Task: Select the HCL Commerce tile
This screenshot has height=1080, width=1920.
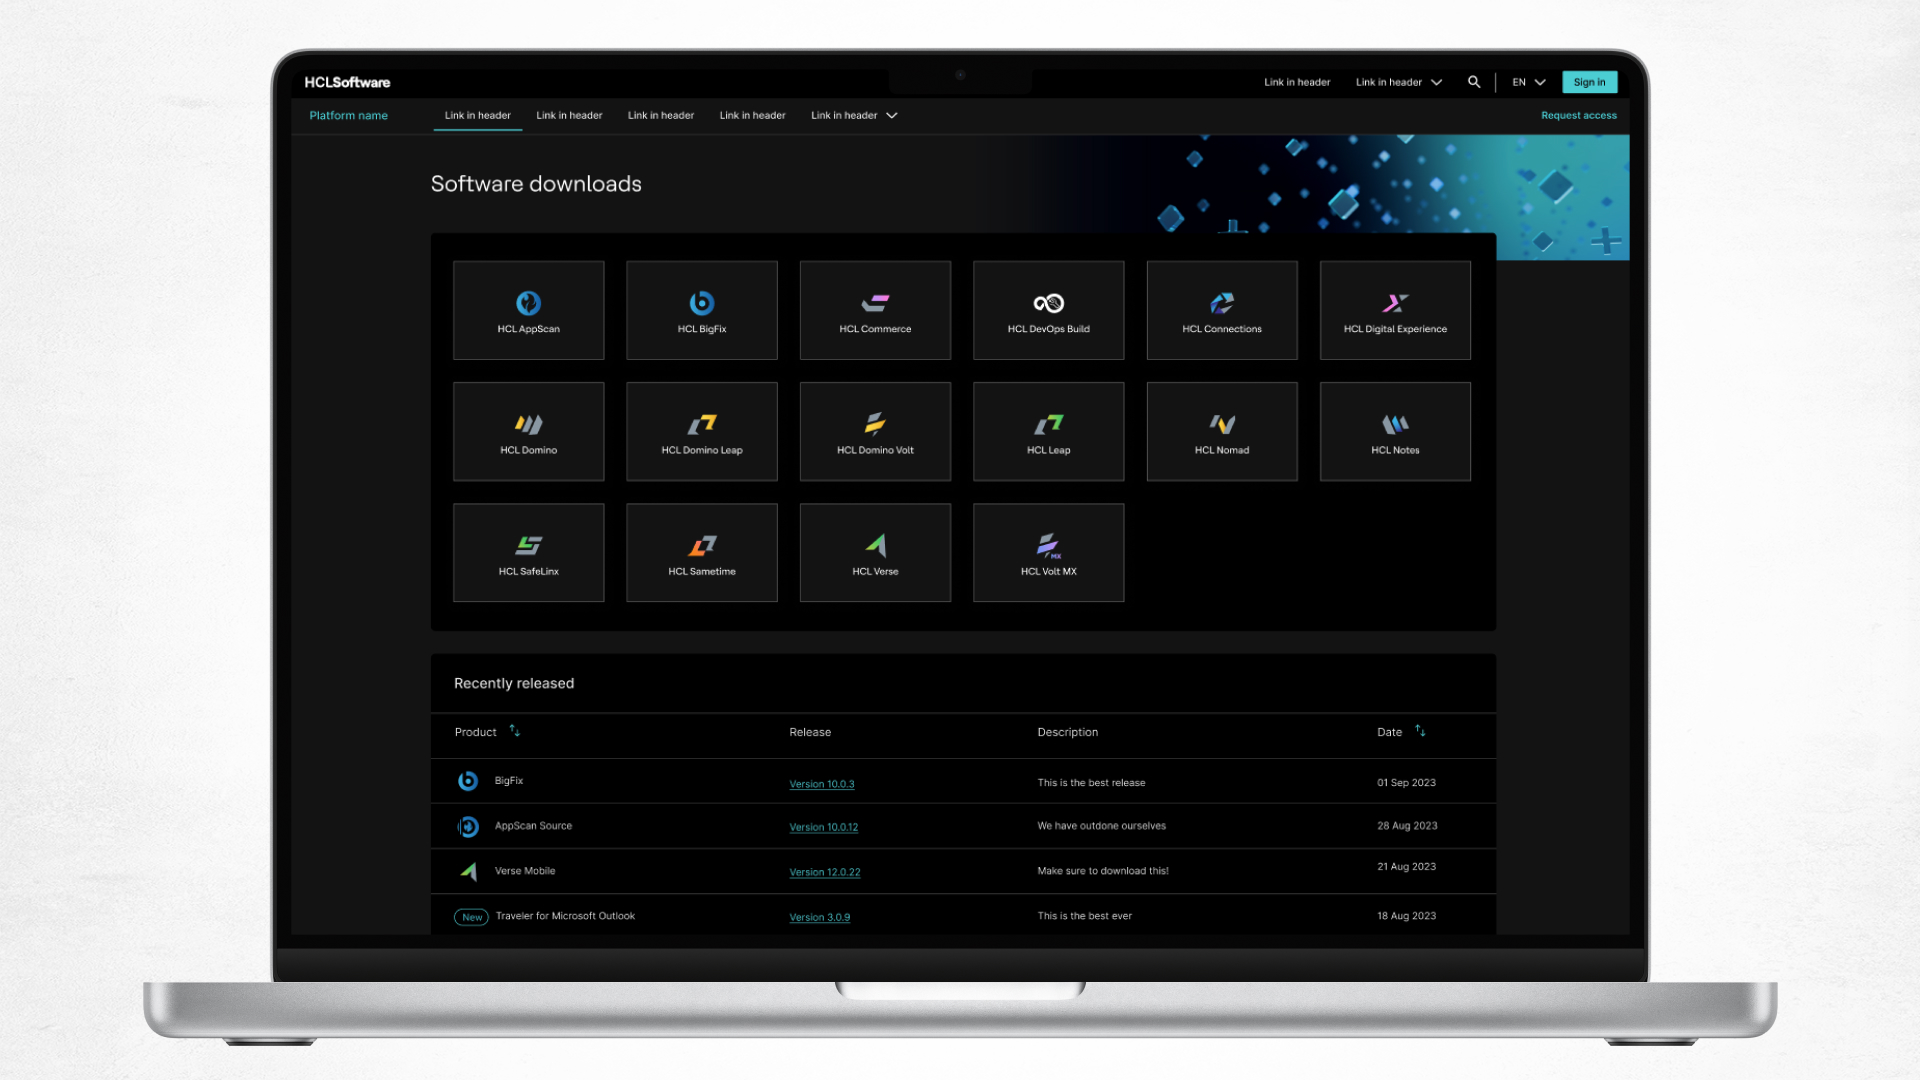Action: pos(875,310)
